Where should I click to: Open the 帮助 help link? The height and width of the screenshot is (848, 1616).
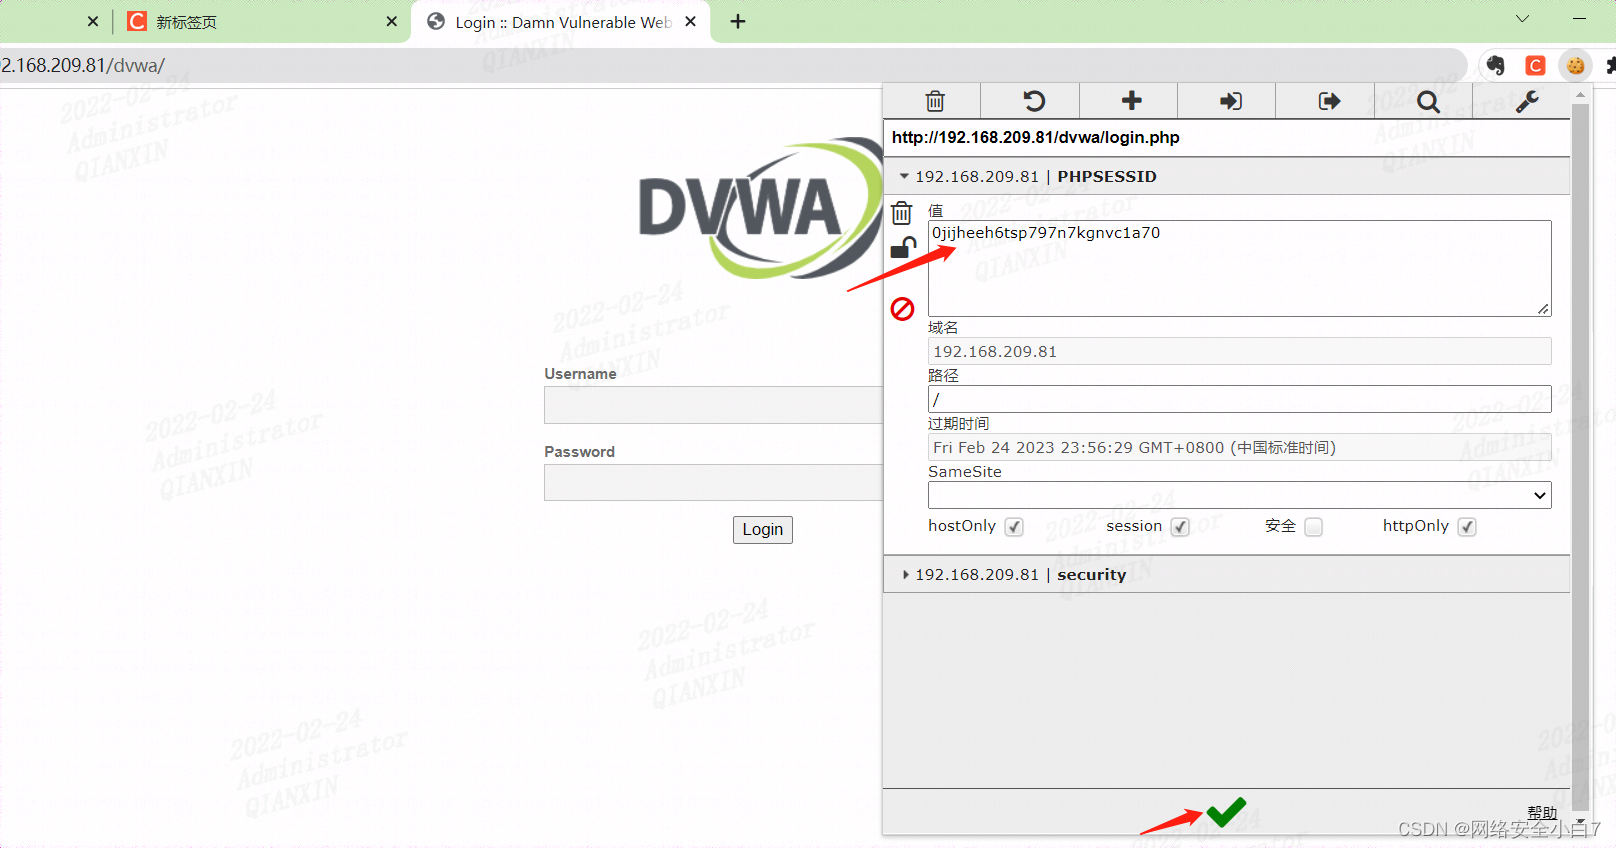click(1542, 813)
